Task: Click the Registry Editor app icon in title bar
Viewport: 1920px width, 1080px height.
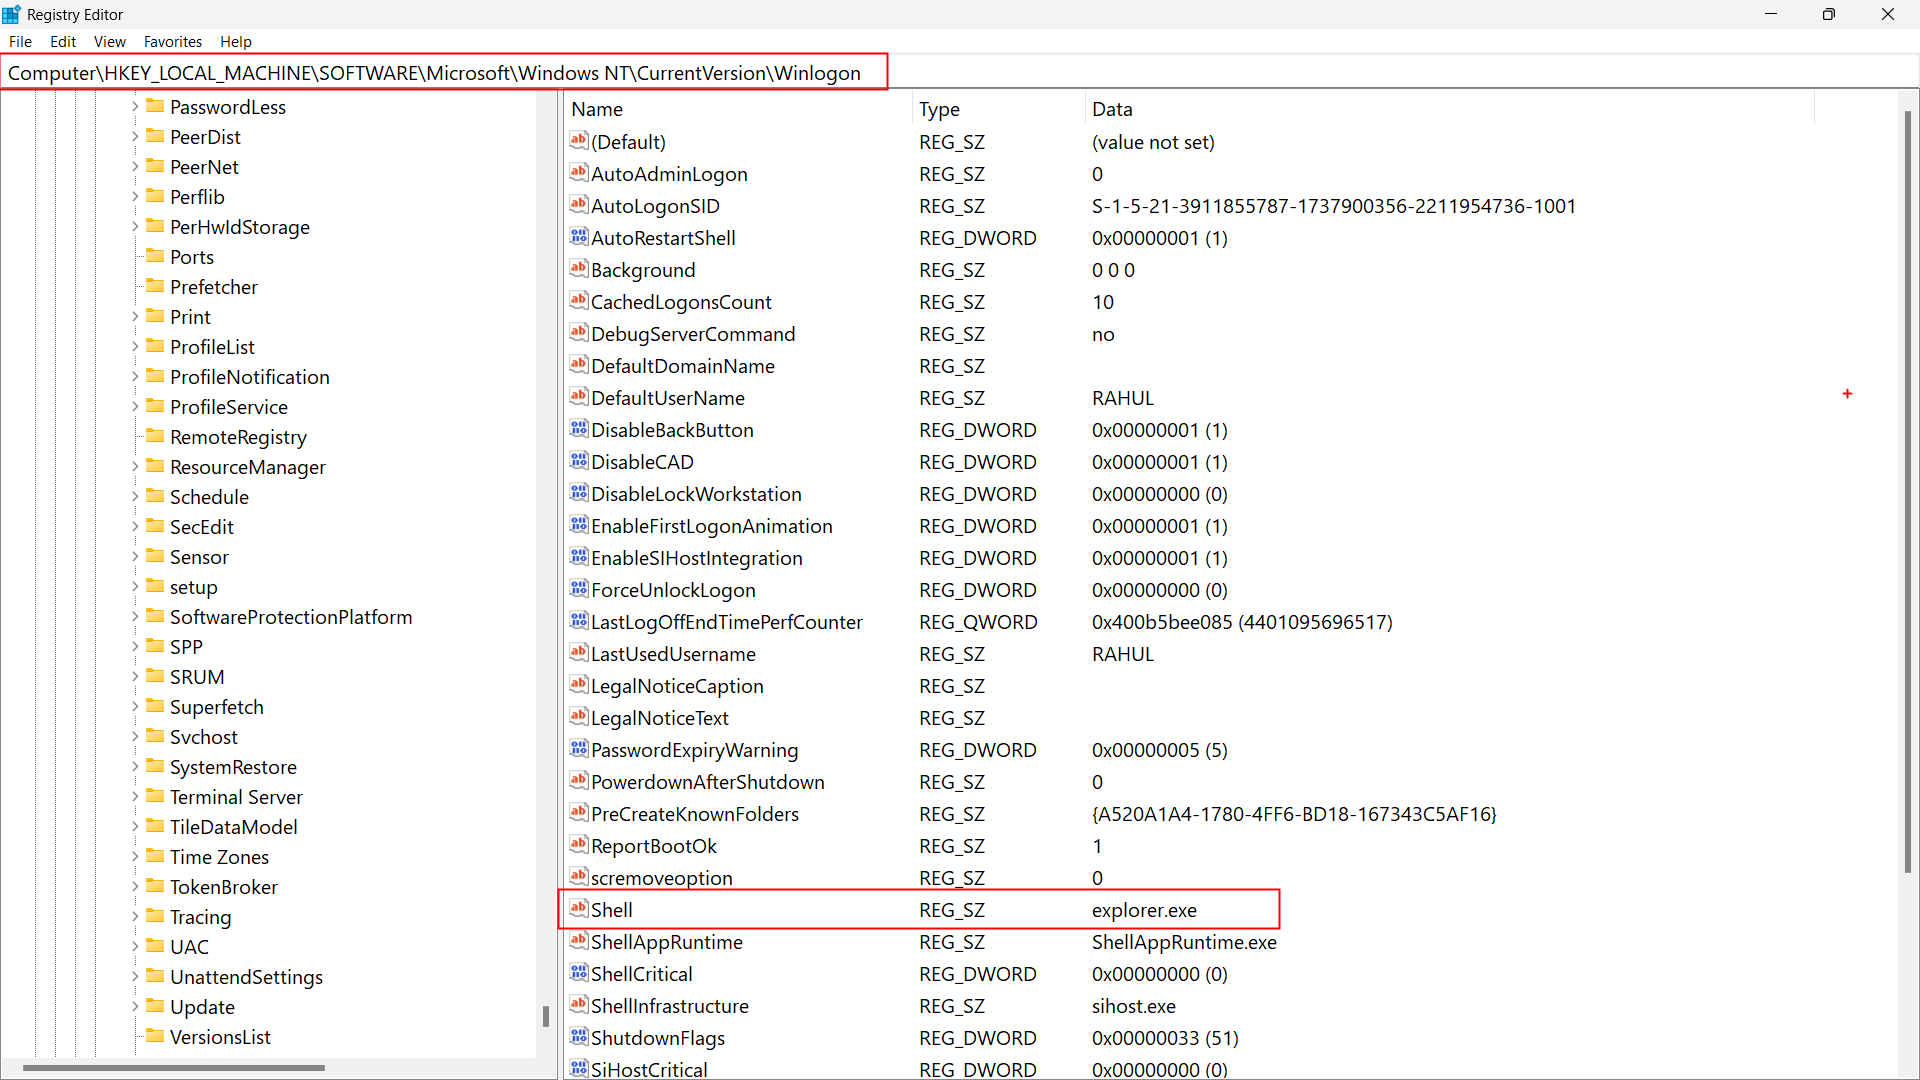Action: (x=12, y=14)
